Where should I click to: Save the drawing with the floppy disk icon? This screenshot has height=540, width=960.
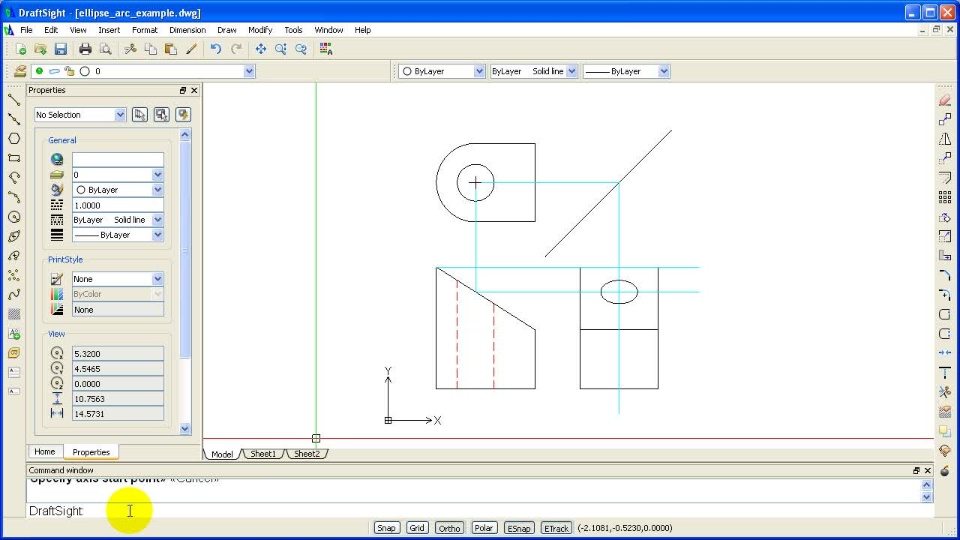[61, 49]
